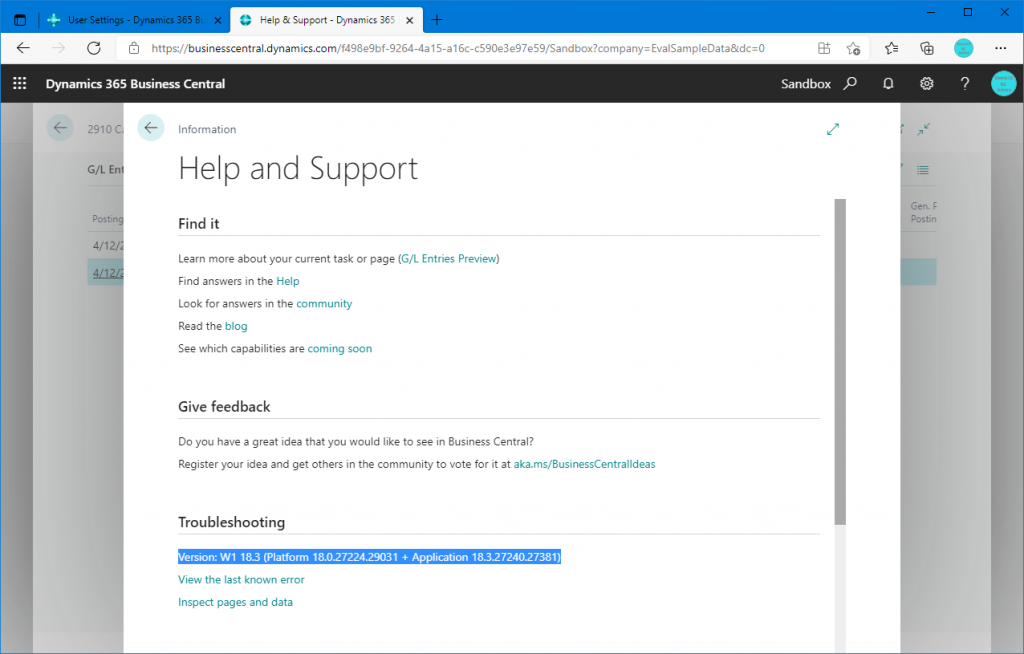Screen dimensions: 1024x654
Task: Open the Edge browser profile avatar
Action: (963, 48)
